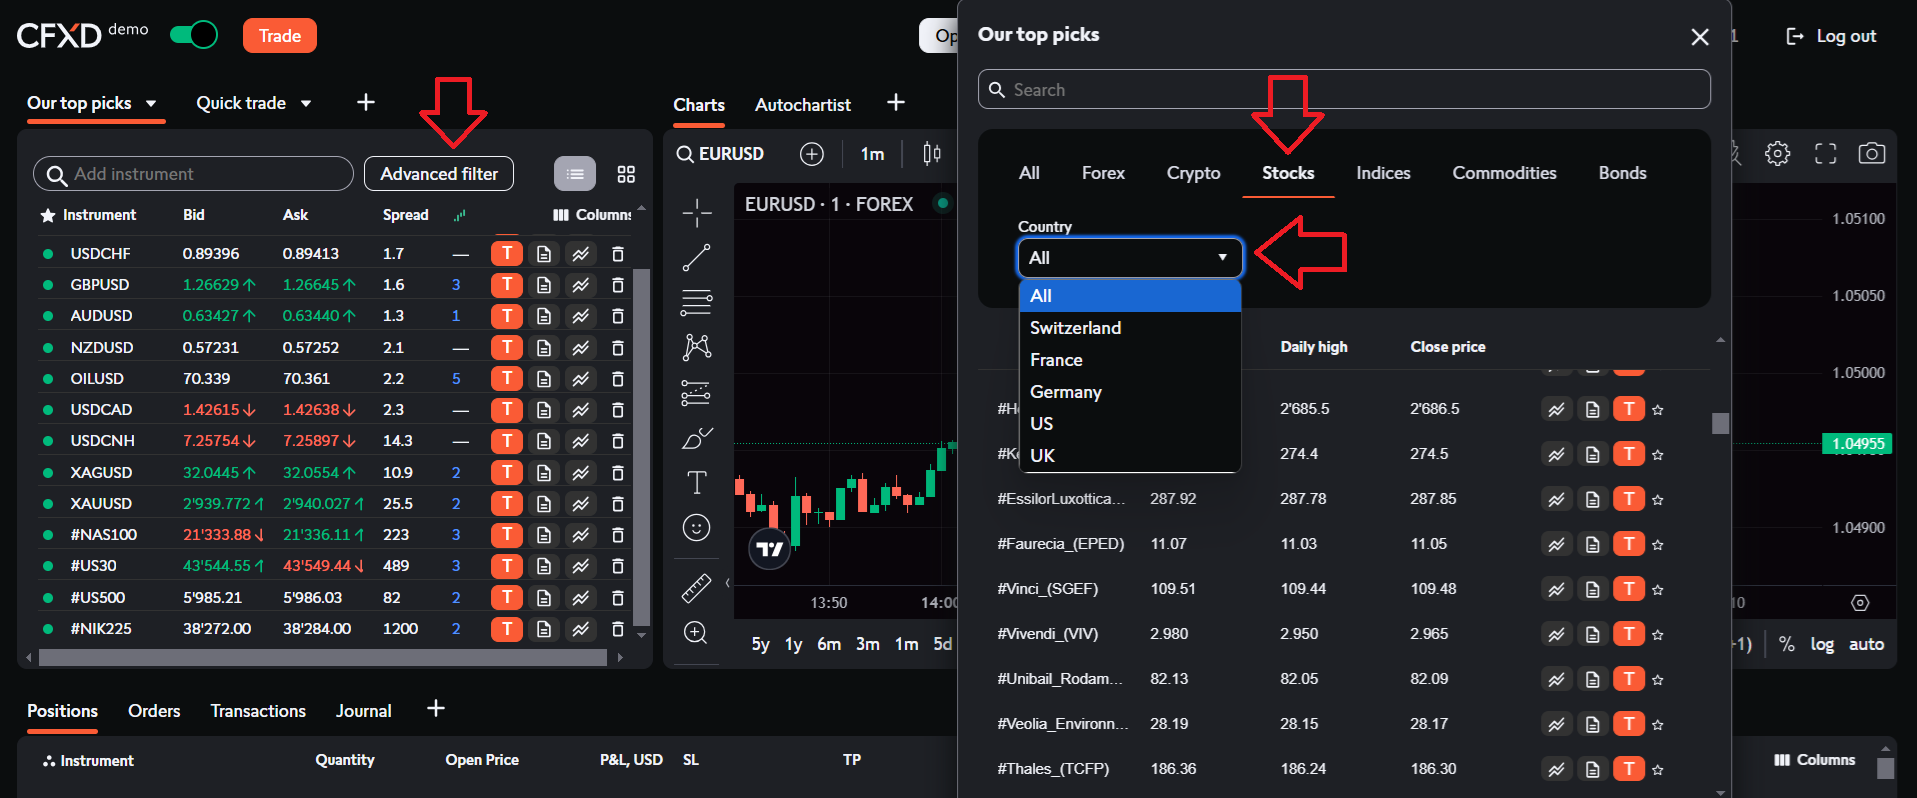This screenshot has height=798, width=1917.
Task: Change the 1m chart interval
Action: point(872,154)
